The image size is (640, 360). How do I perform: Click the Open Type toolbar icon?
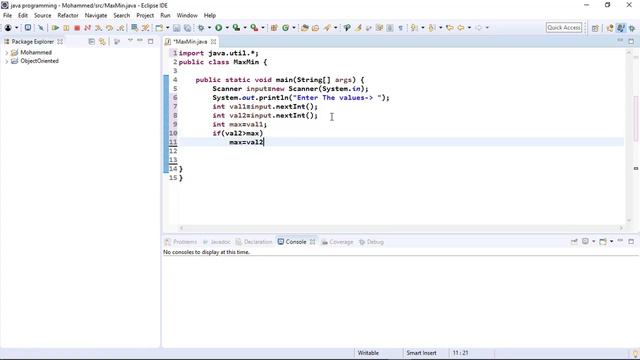pyautogui.click(x=304, y=28)
